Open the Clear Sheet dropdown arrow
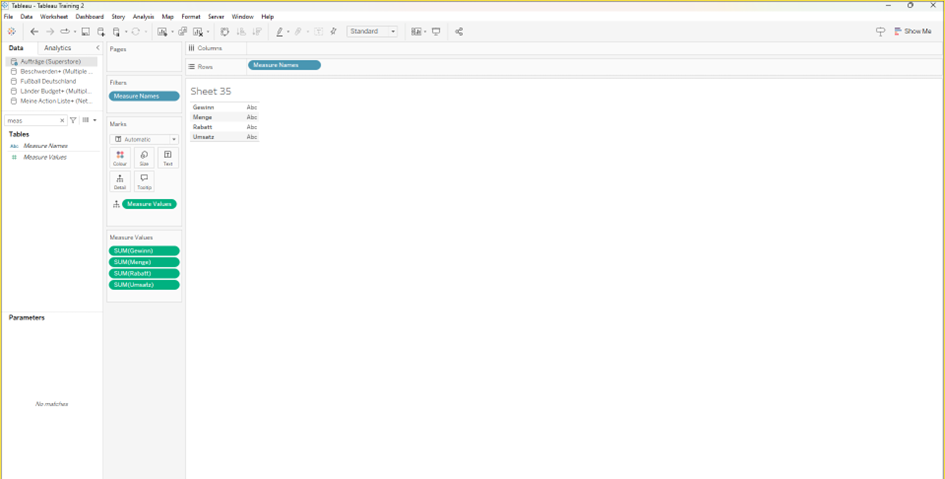 [x=208, y=31]
